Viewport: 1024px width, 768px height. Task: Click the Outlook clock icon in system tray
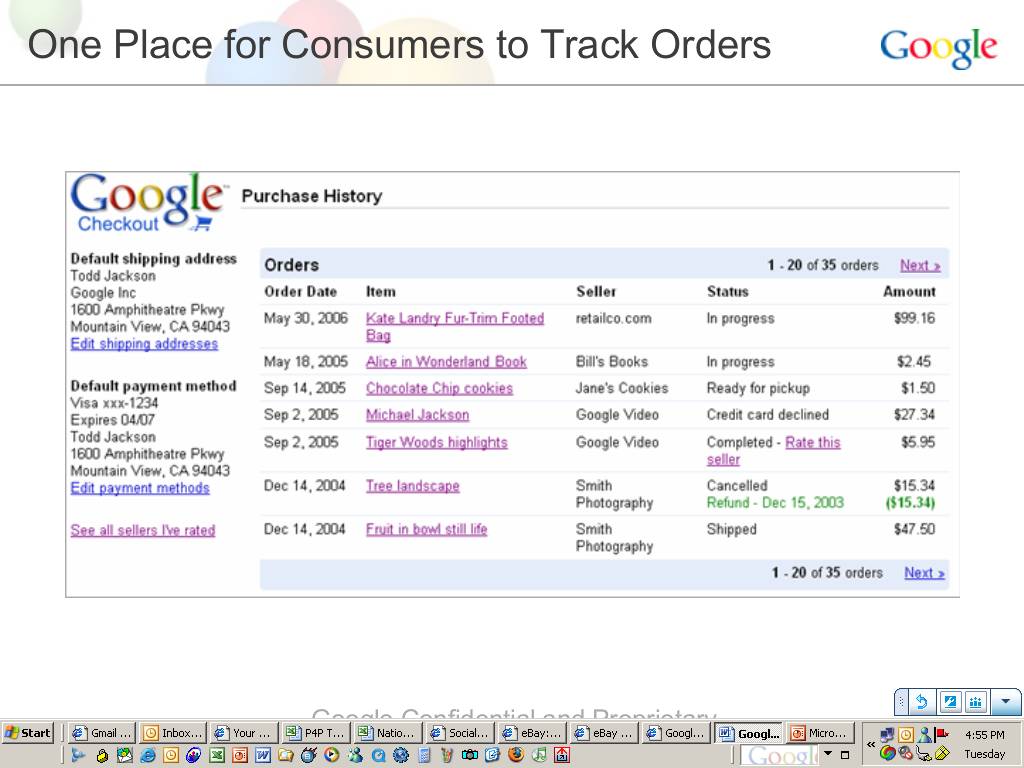[x=906, y=735]
